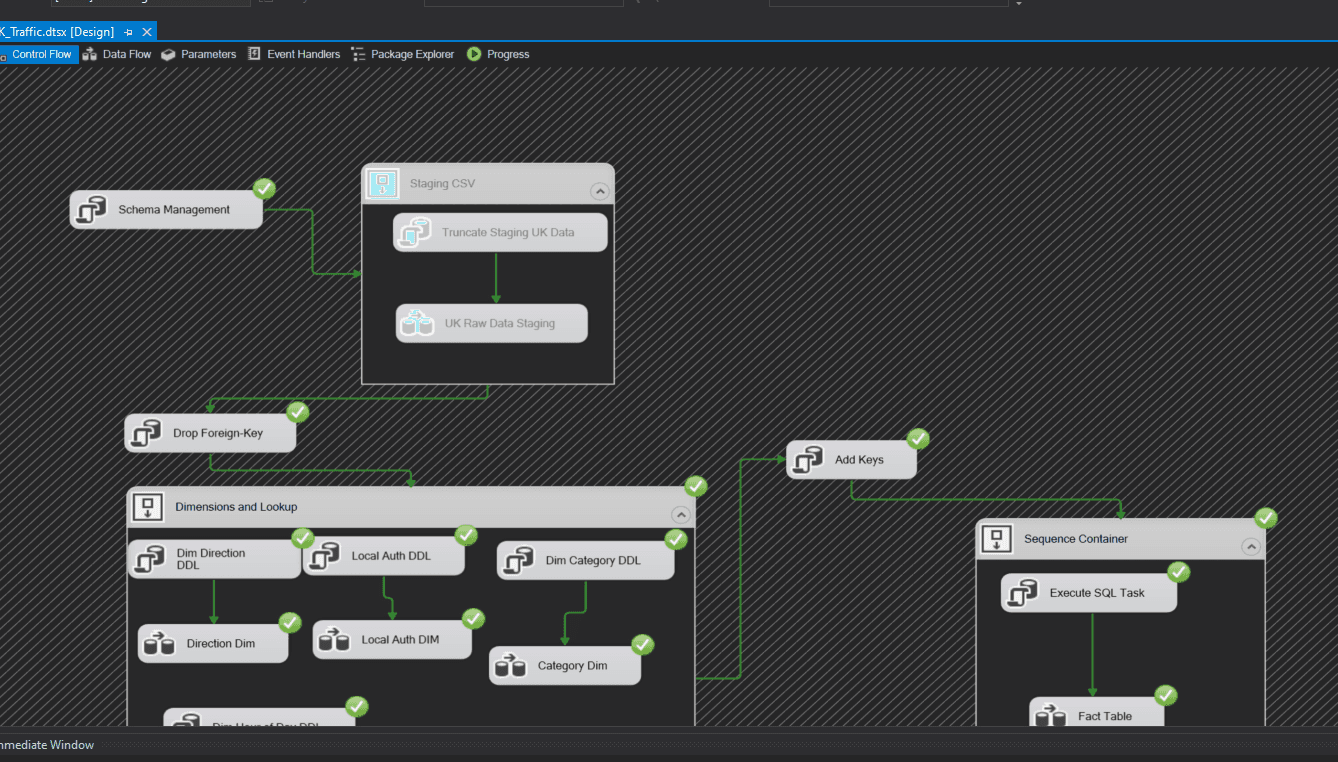Collapse the Dimensions and Lookup container

click(680, 515)
